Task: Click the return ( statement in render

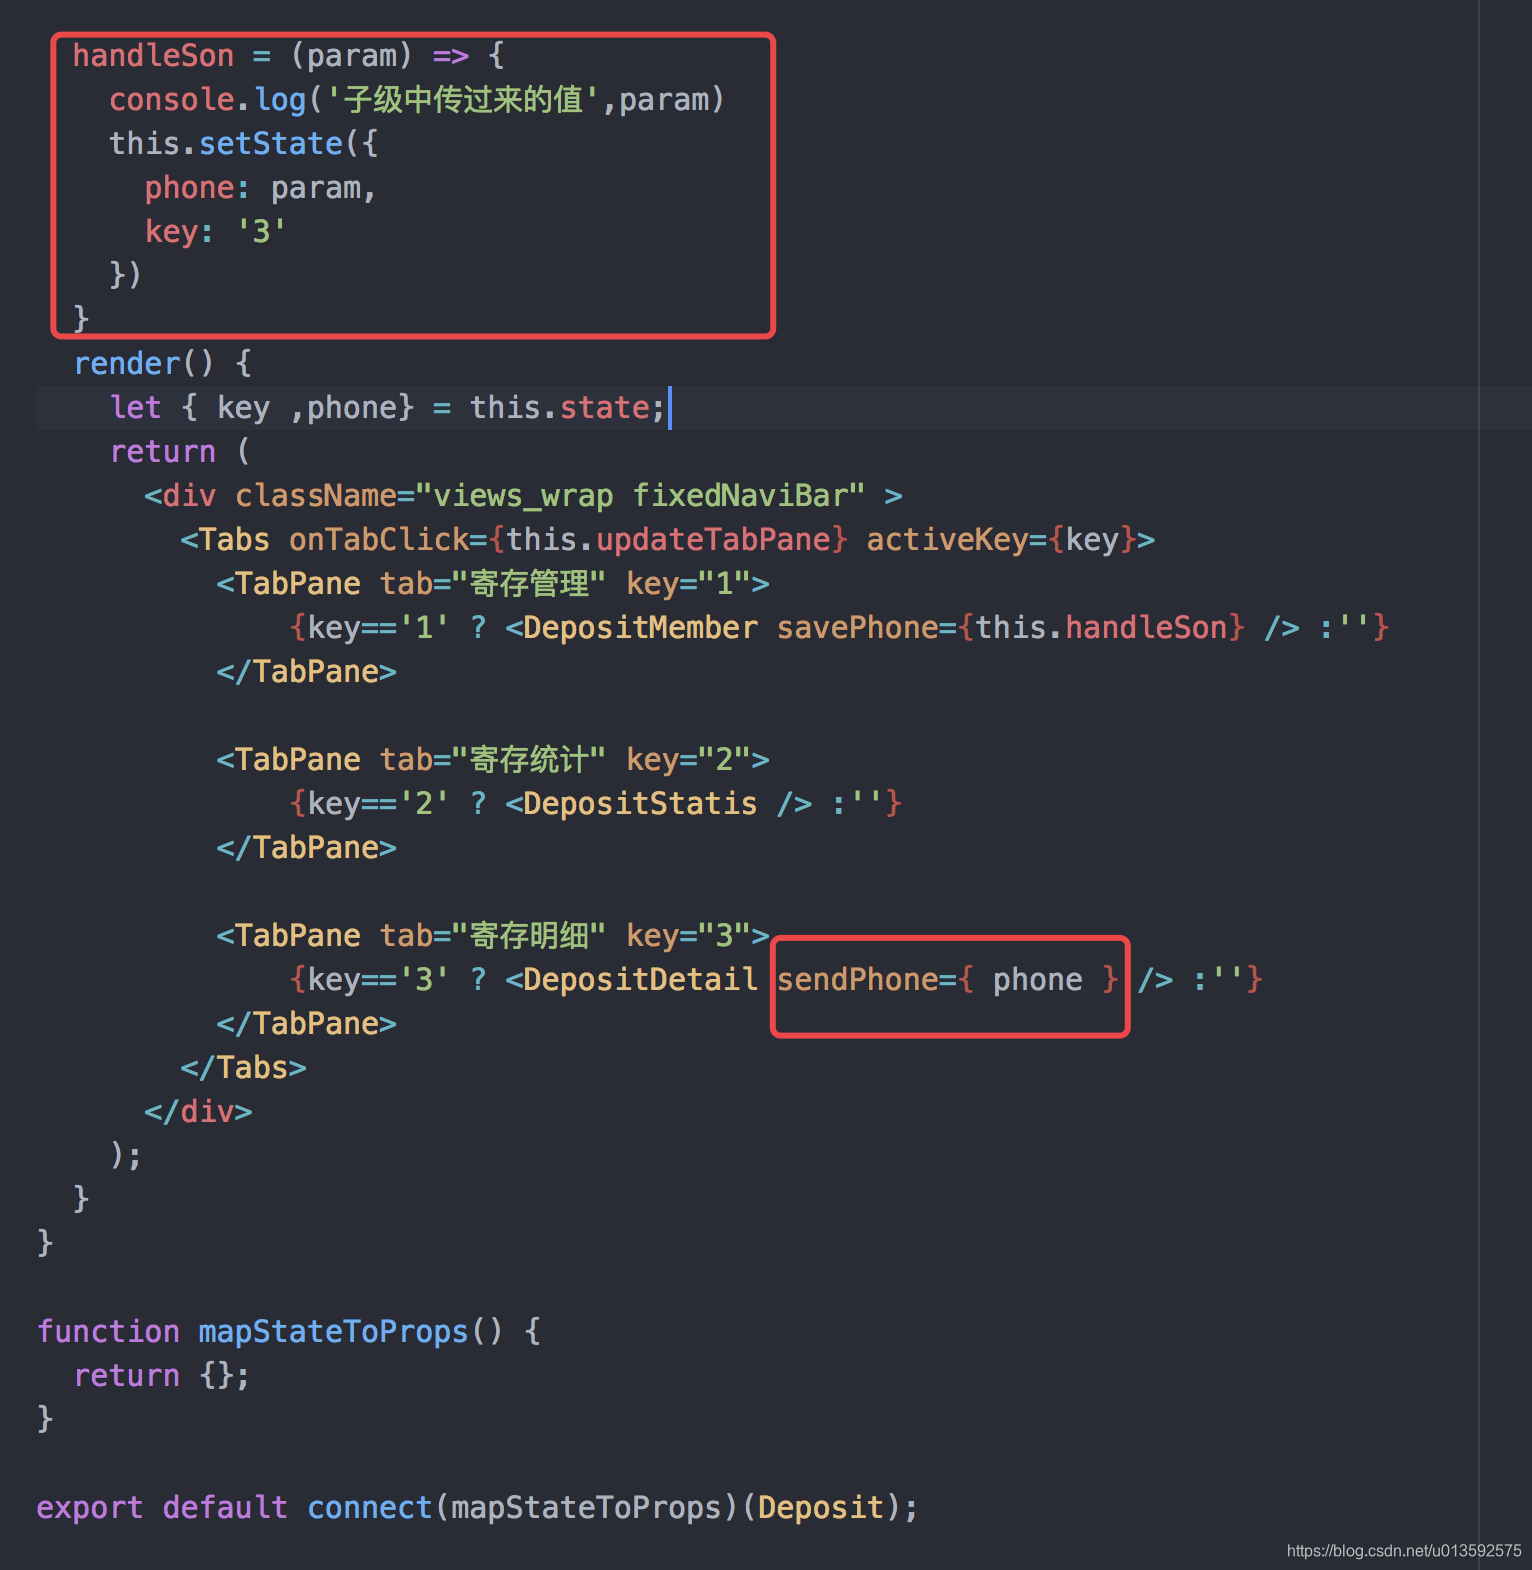Action: coord(180,452)
